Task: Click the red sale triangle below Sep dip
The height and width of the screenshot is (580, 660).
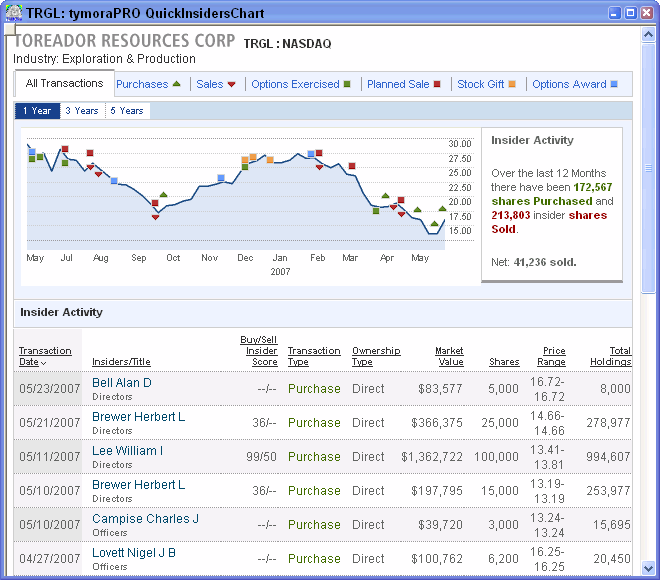Action: tap(155, 217)
